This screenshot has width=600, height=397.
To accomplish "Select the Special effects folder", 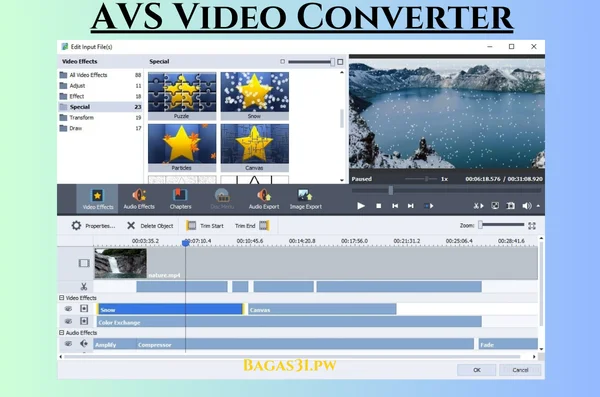I will 101,107.
